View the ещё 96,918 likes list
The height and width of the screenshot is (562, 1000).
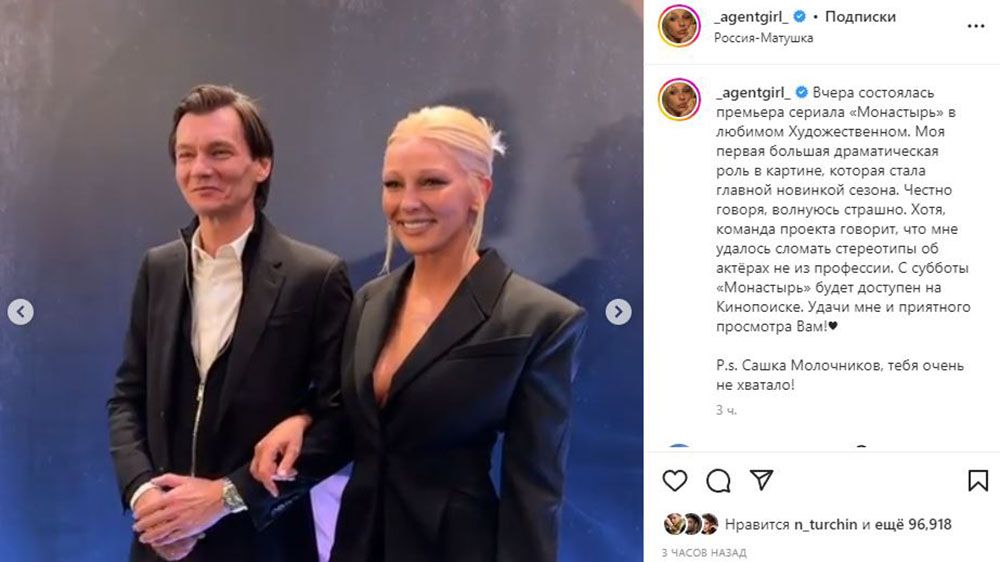coord(913,524)
